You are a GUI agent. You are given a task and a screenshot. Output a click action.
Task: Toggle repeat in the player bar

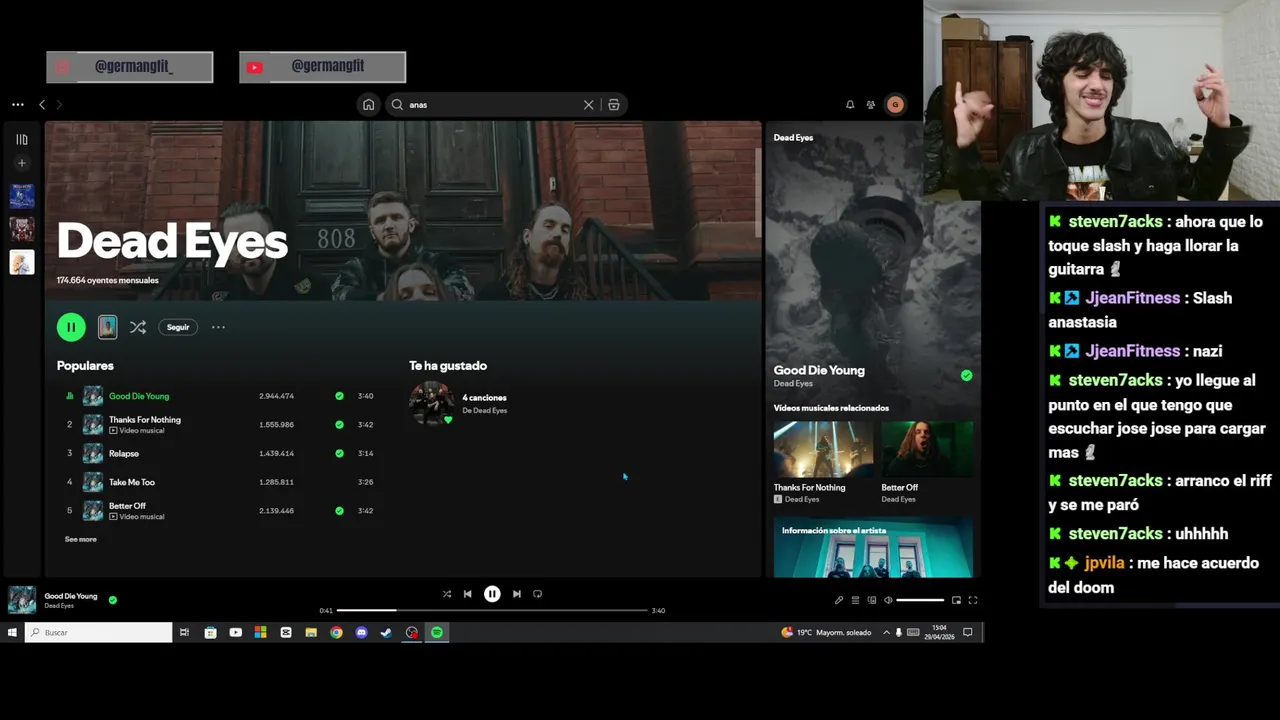click(538, 594)
